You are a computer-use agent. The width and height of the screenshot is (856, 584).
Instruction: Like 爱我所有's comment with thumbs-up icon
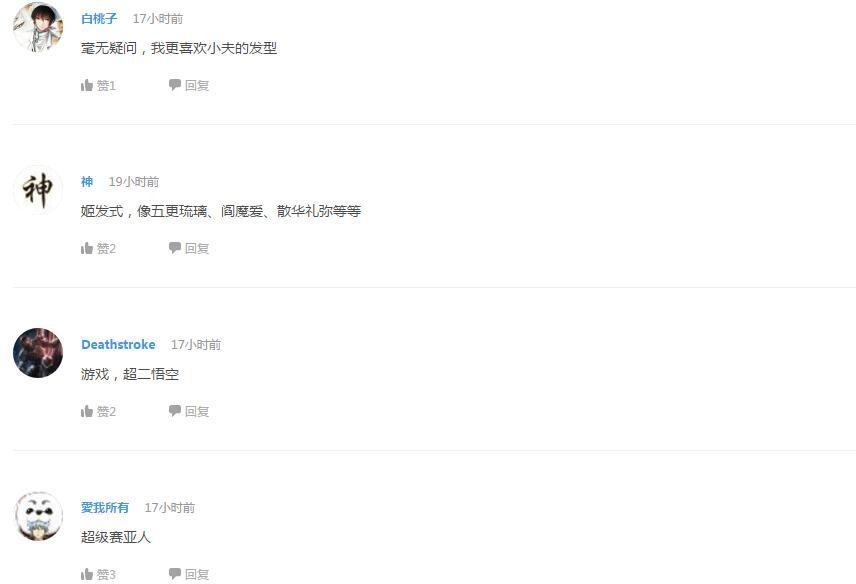[x=87, y=574]
